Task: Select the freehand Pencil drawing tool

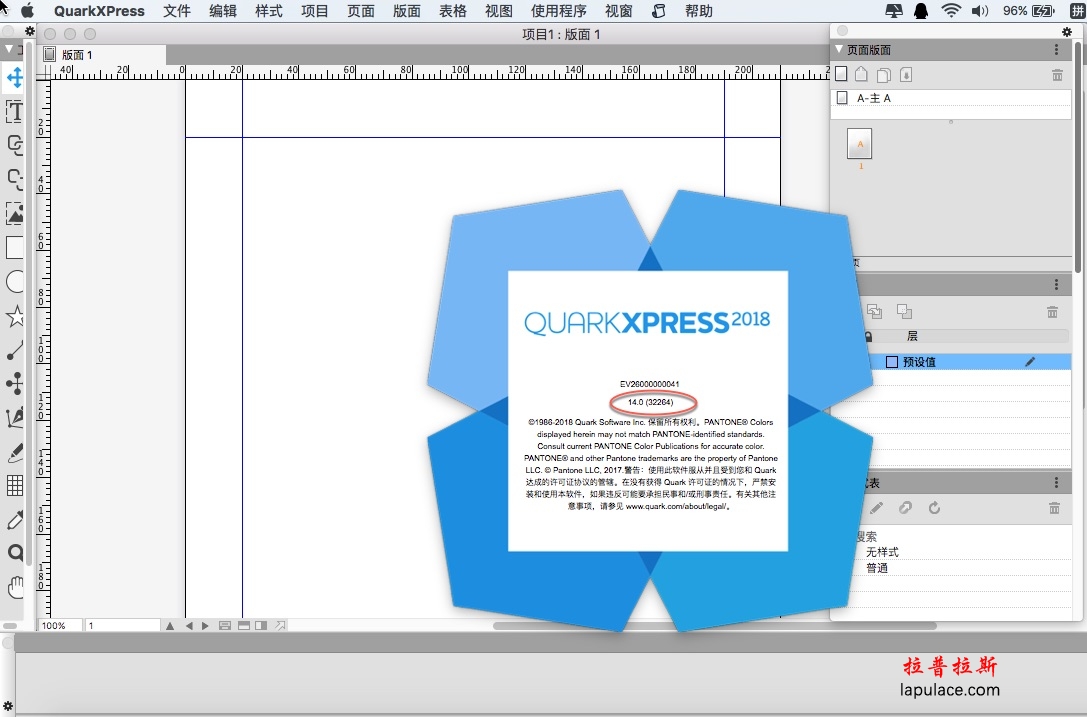Action: click(15, 452)
